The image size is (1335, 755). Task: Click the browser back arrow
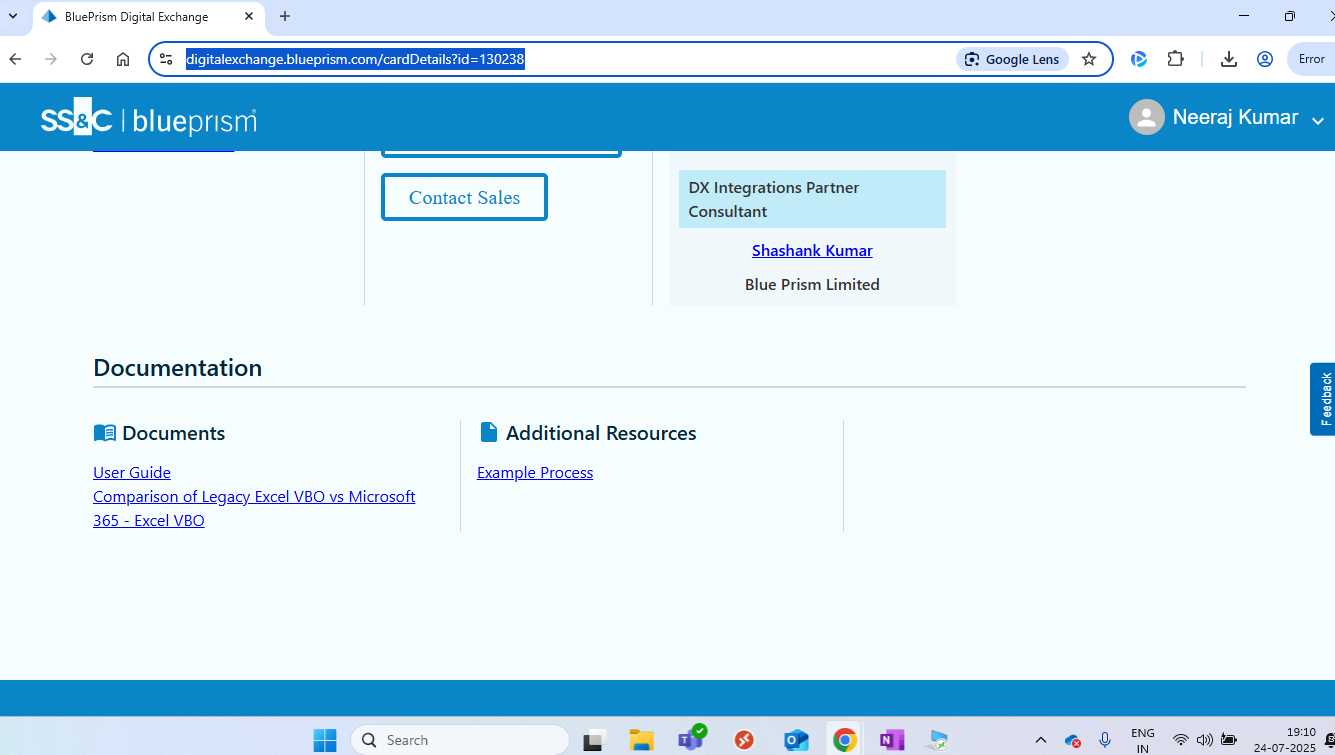coord(15,59)
